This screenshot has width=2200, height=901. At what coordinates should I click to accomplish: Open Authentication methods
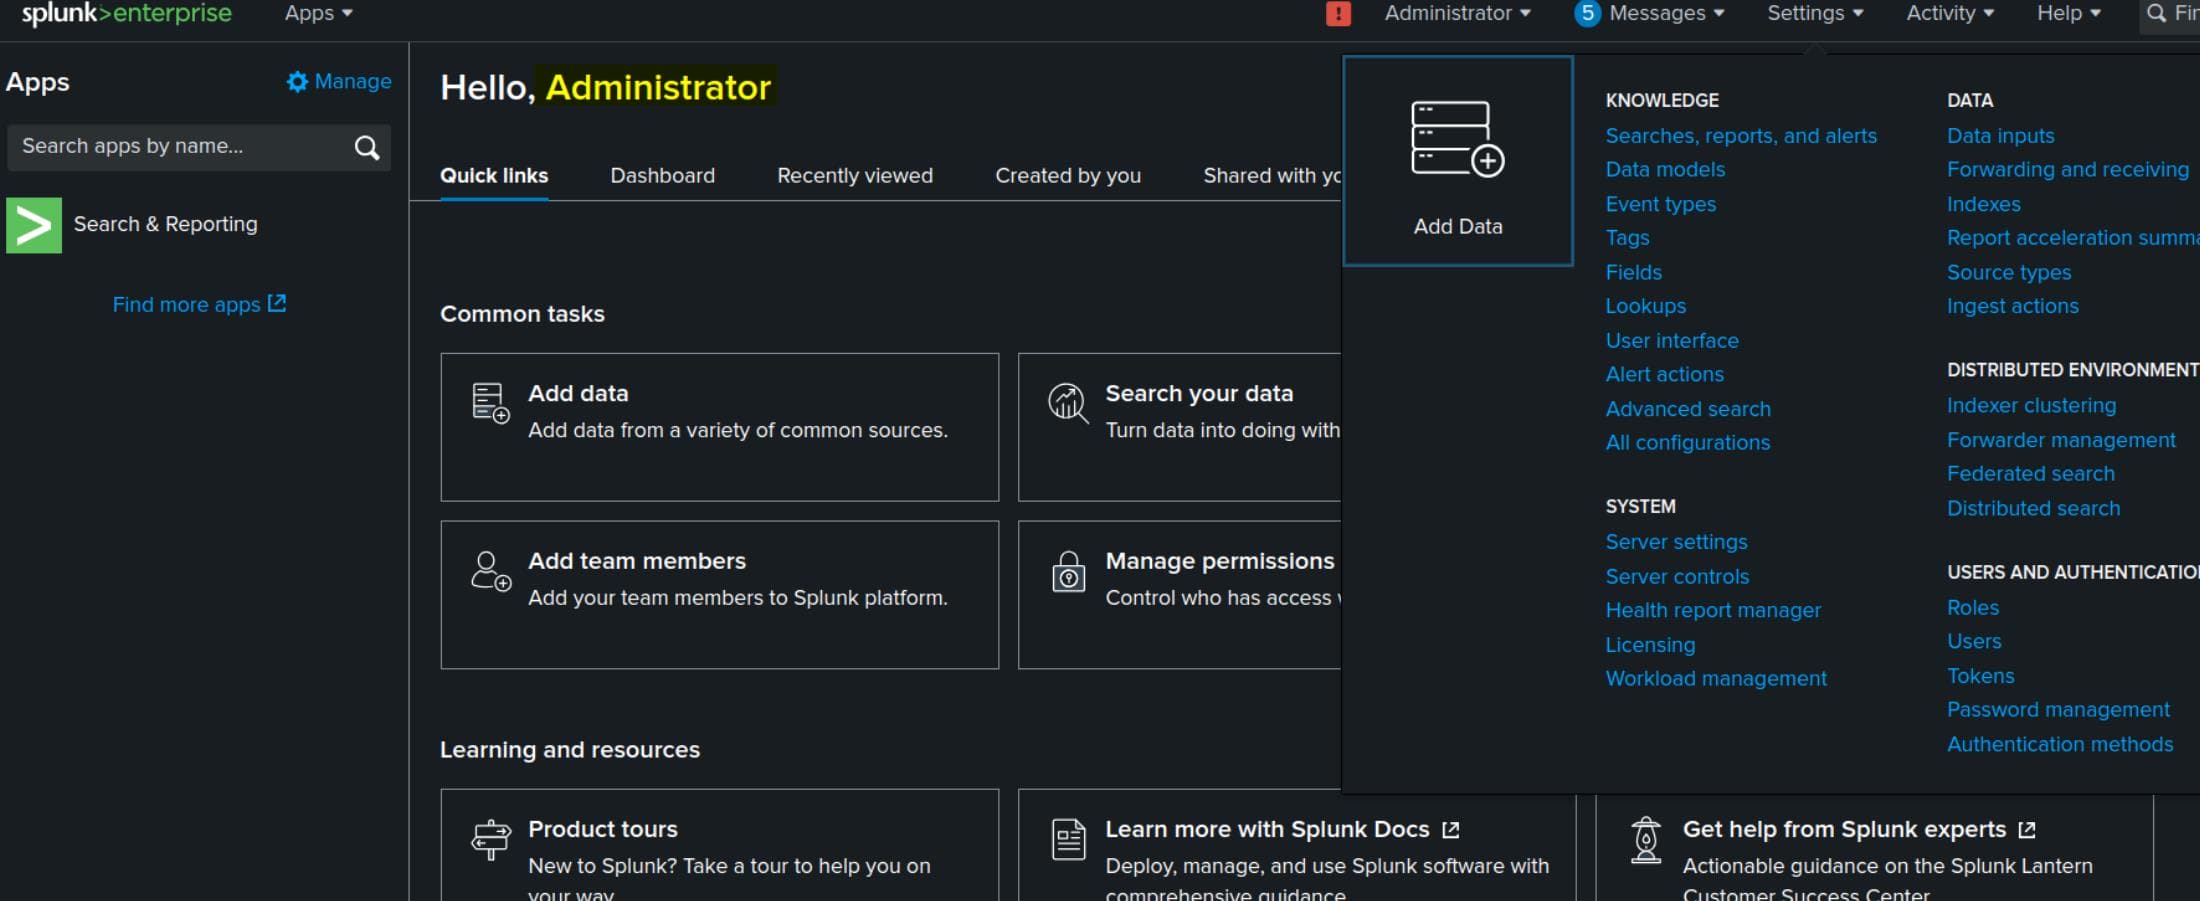[2060, 745]
